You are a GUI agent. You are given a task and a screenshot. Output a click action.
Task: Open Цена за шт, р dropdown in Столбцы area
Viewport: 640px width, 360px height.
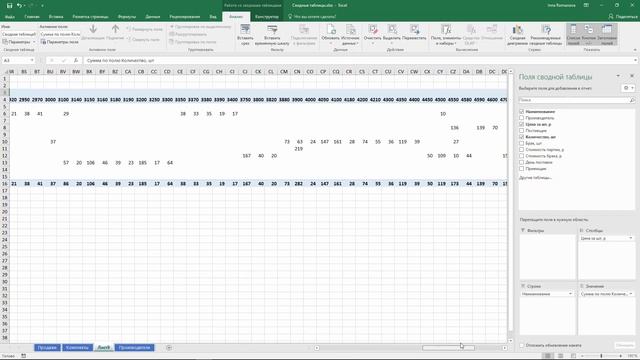[631, 238]
